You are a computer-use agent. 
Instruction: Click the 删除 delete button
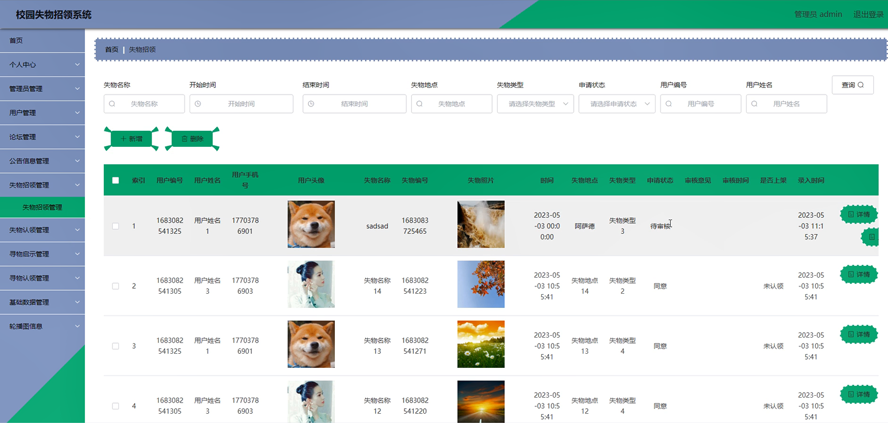192,139
